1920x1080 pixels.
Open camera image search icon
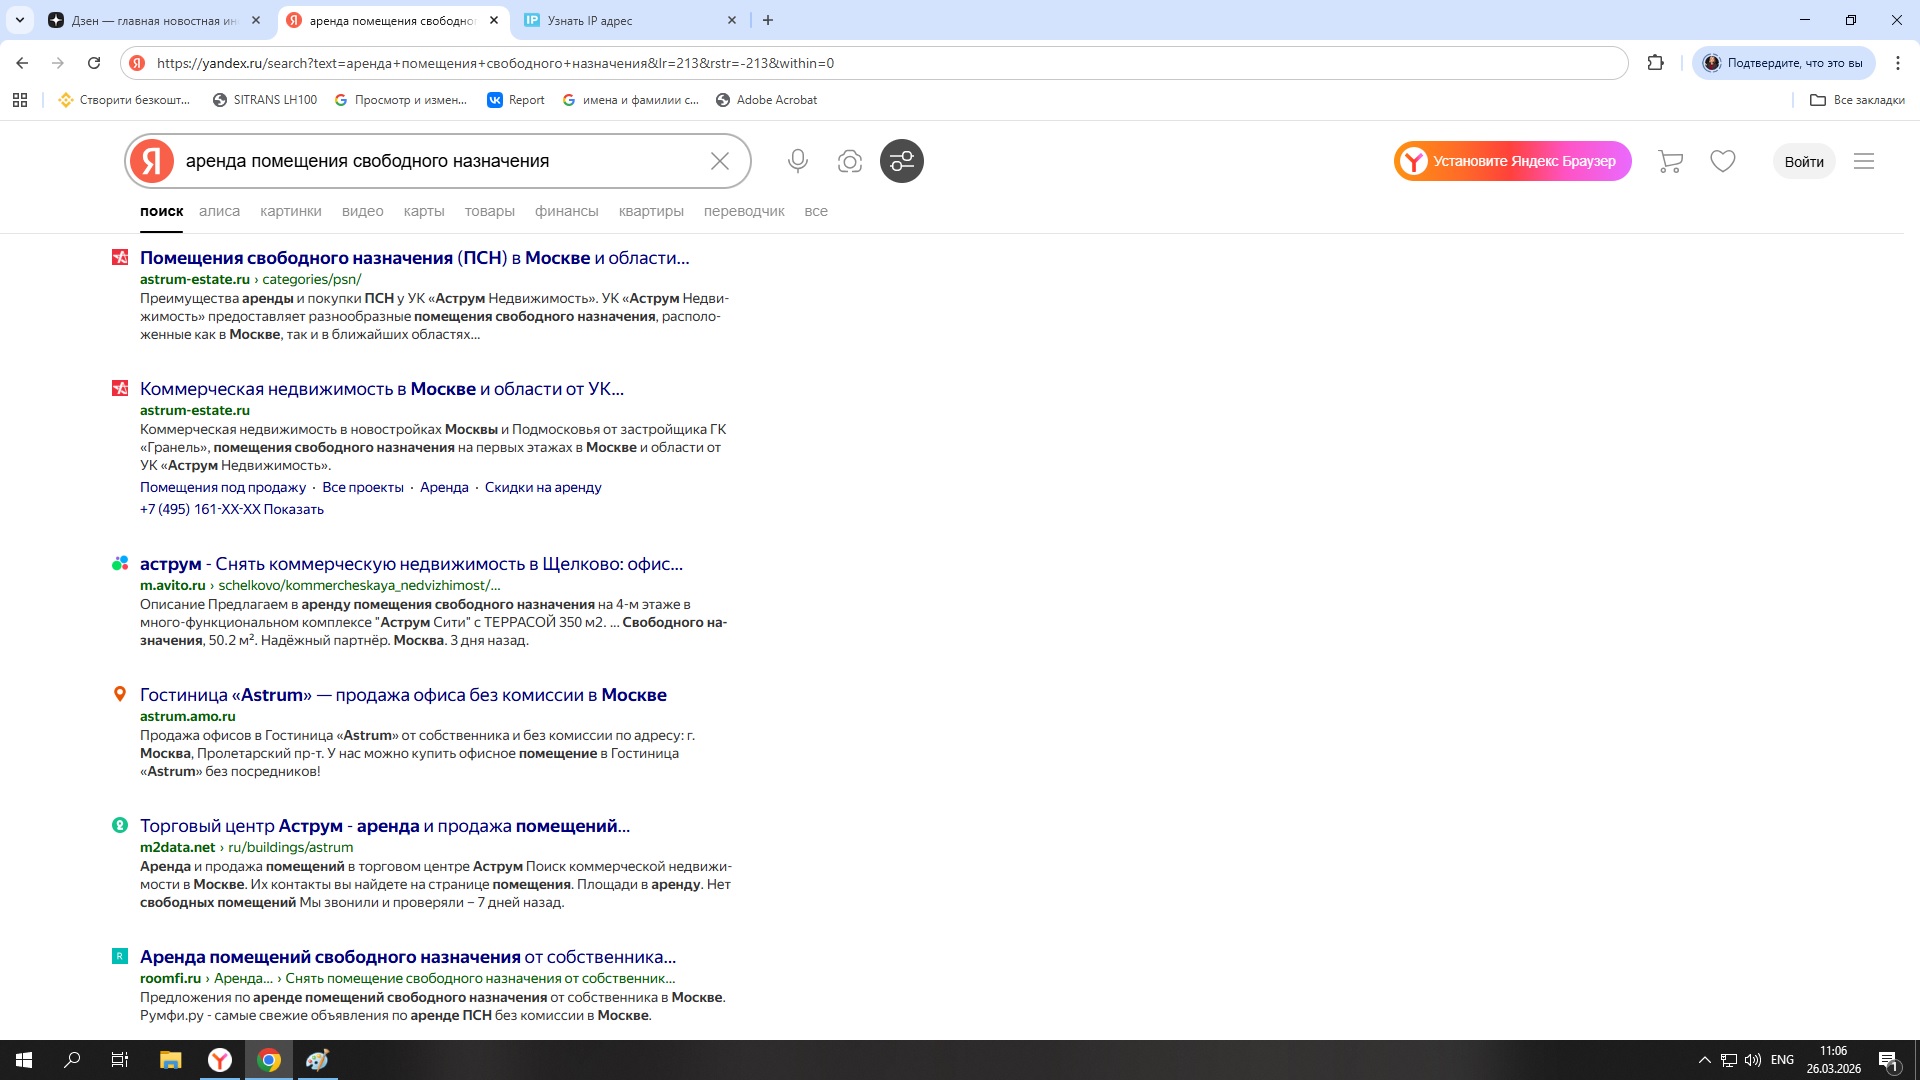coord(849,161)
